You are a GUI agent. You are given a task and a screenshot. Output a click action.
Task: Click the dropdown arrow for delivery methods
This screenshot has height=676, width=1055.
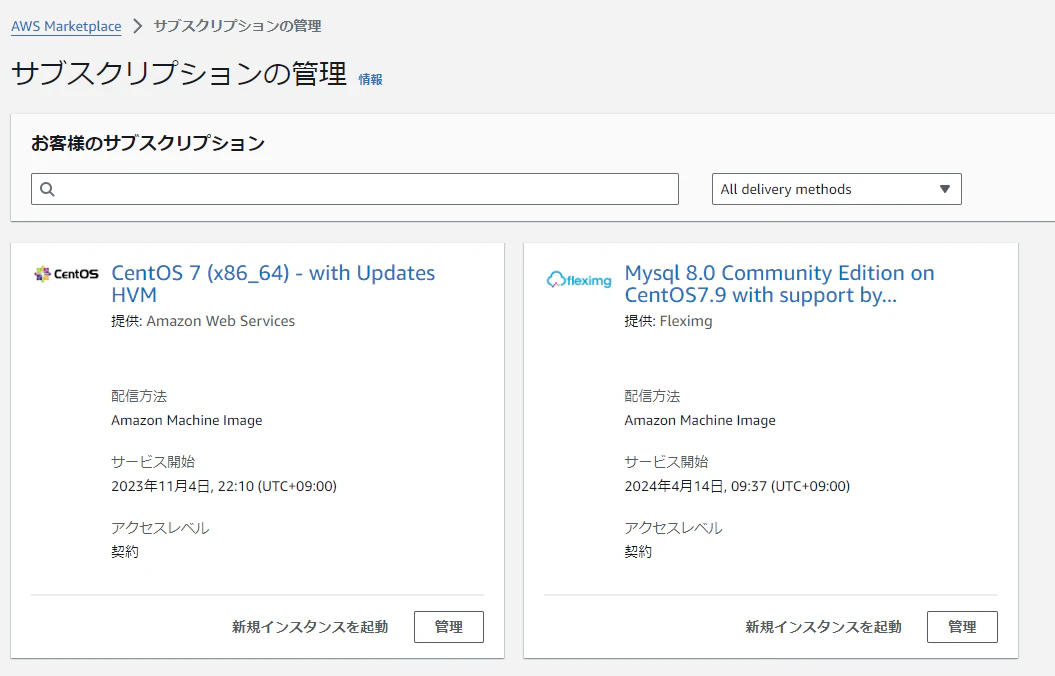[x=945, y=189]
